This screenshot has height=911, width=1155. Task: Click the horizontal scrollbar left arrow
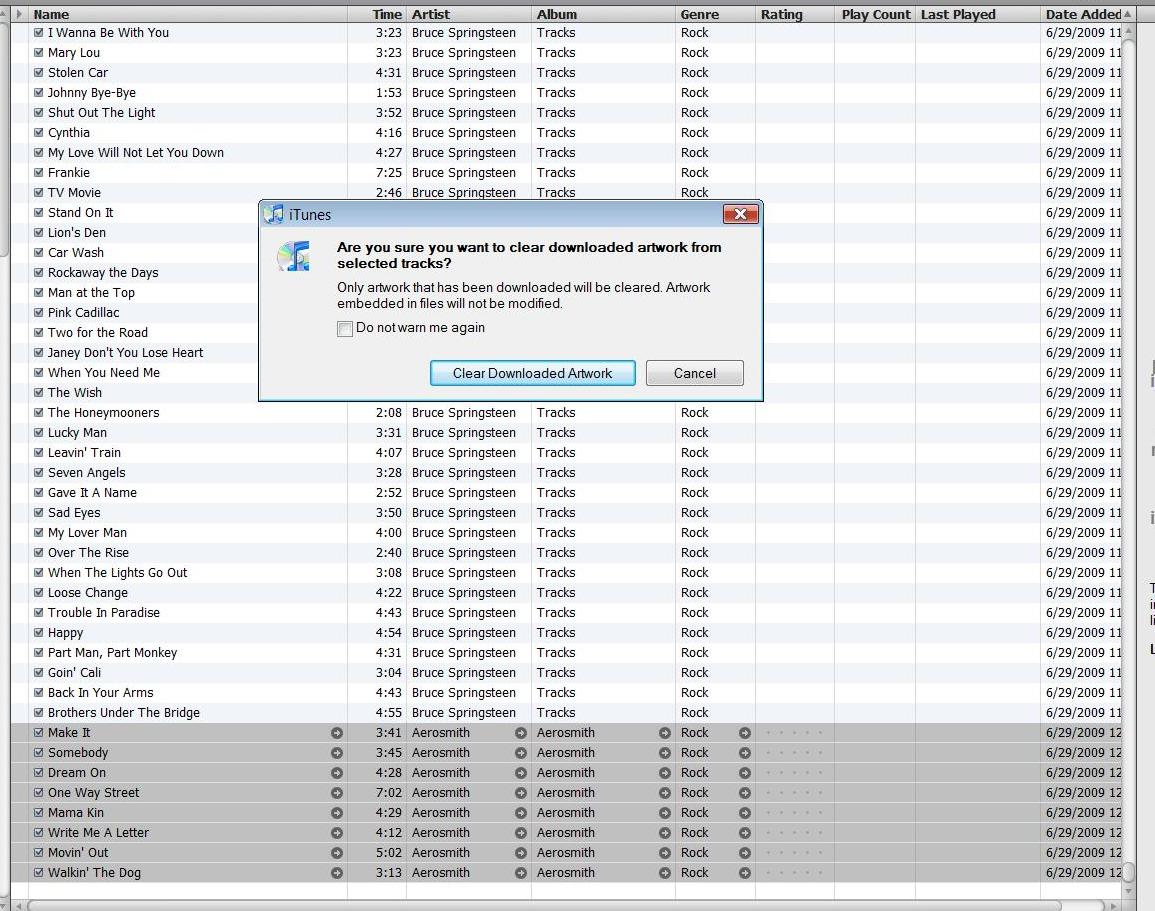click(18, 905)
